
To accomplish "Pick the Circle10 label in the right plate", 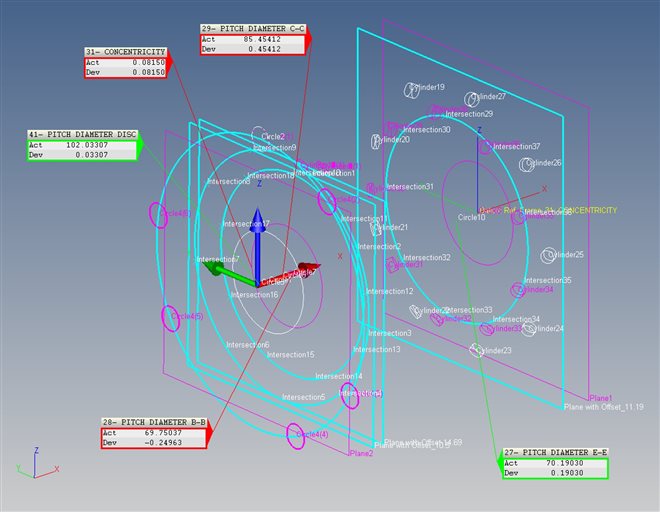I will [471, 217].
